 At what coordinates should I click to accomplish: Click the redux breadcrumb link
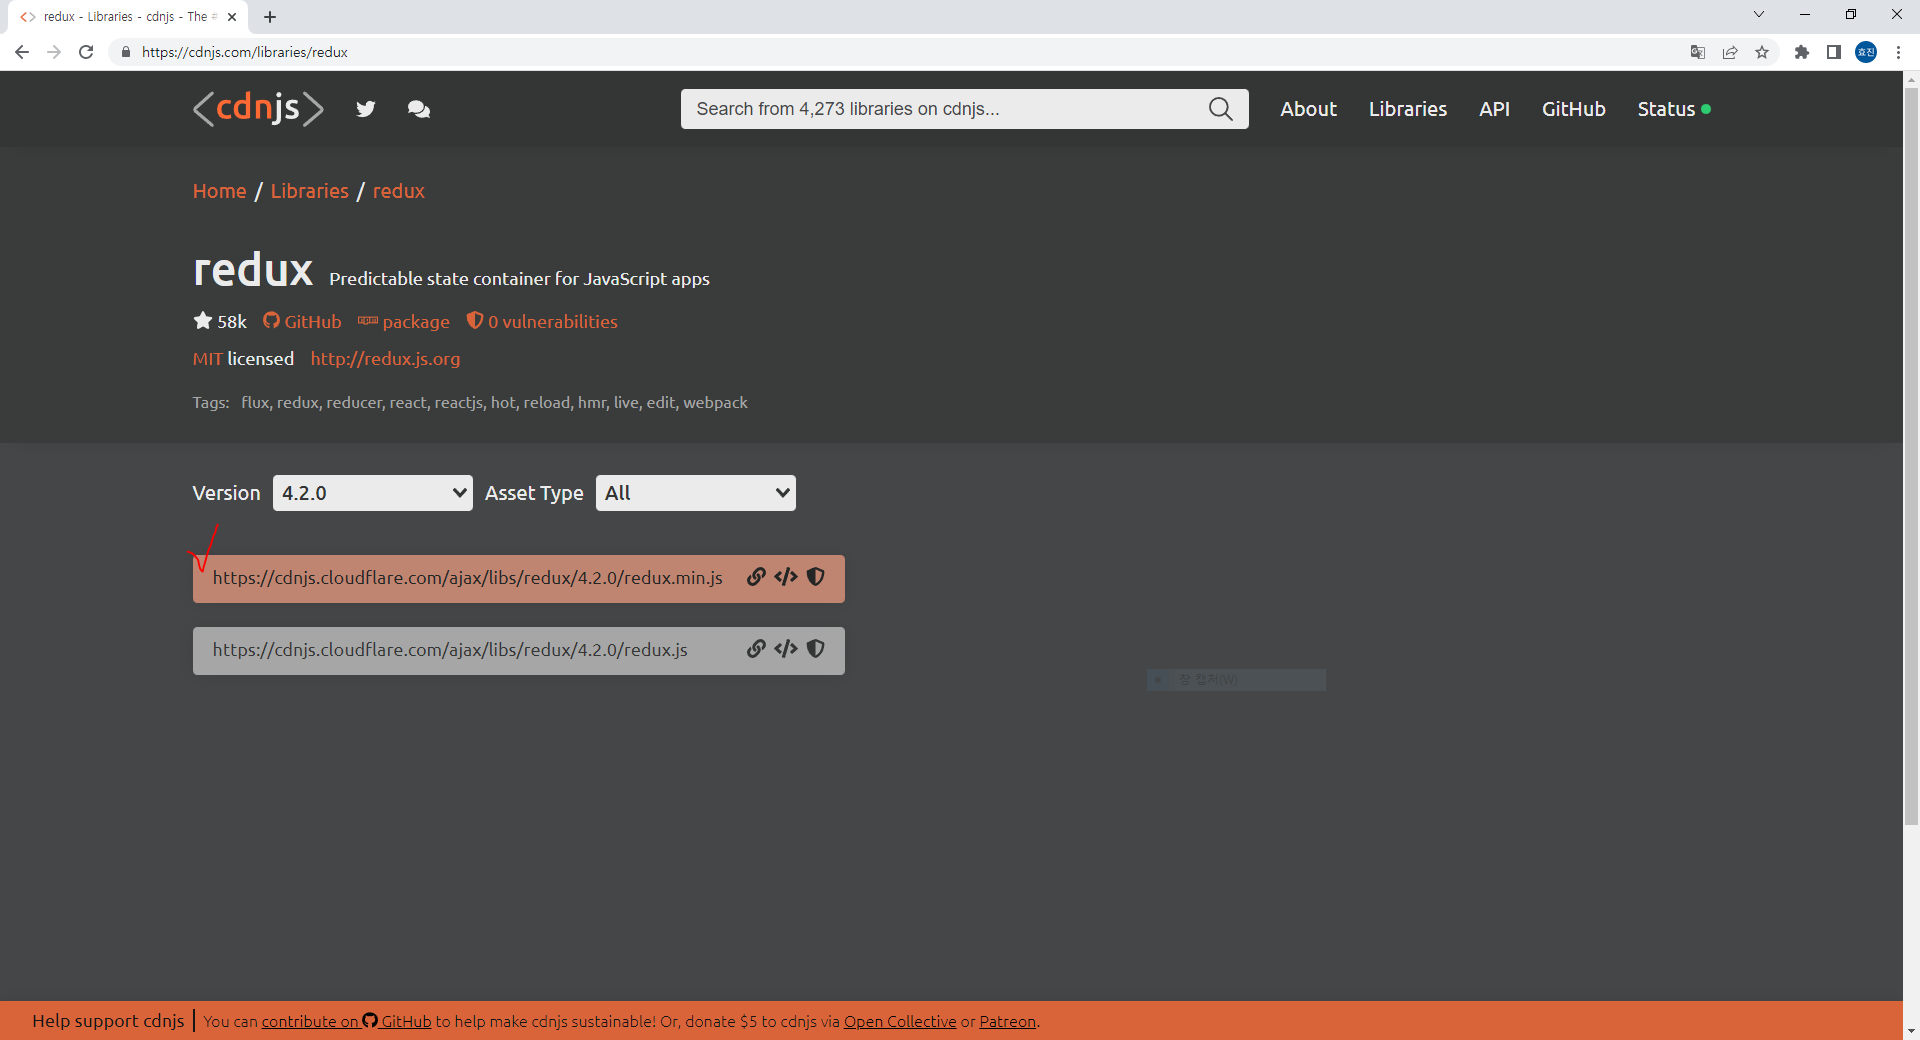398,191
